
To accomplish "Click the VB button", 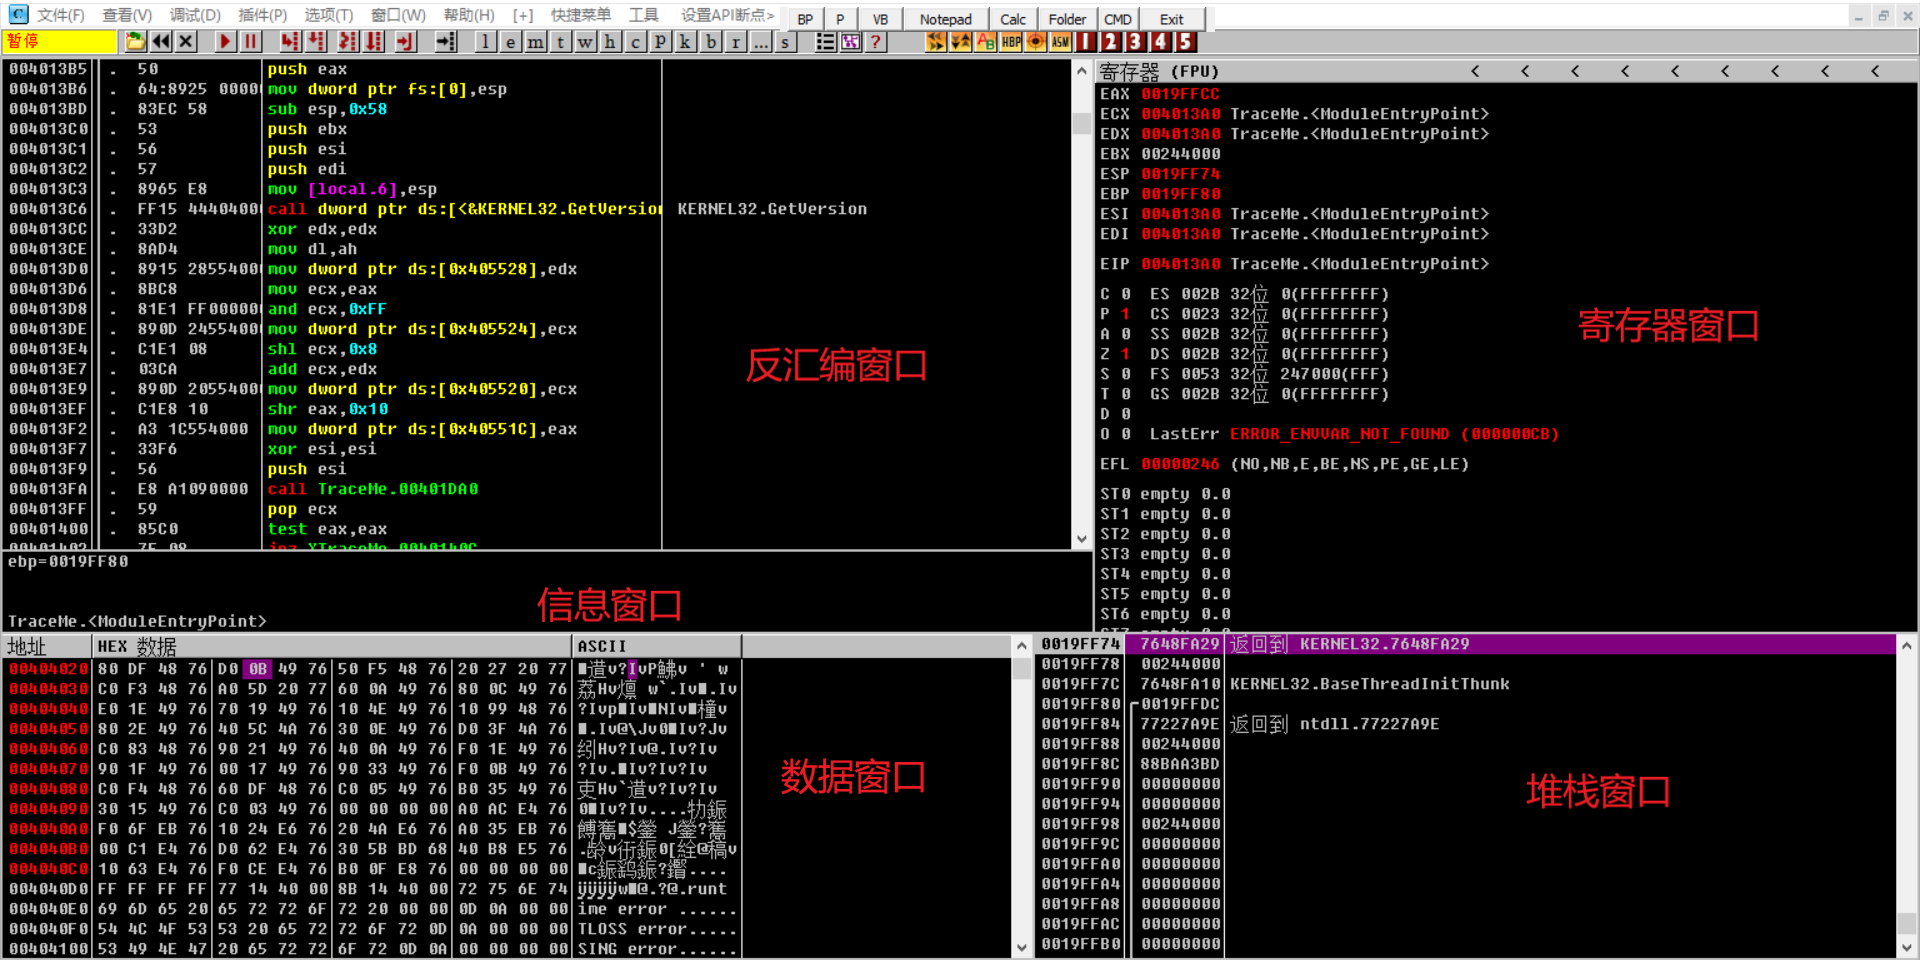I will point(880,19).
